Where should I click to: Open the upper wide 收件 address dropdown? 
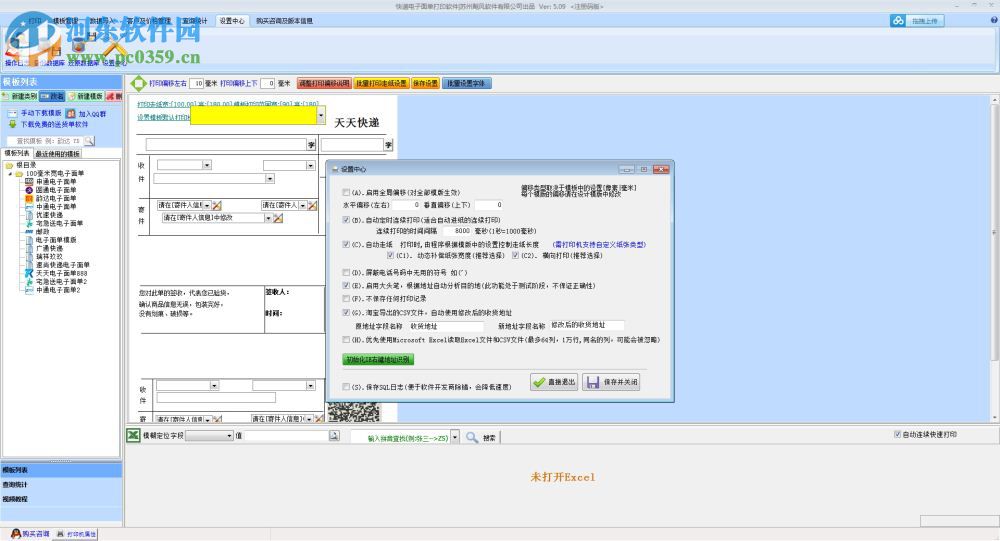click(270, 179)
